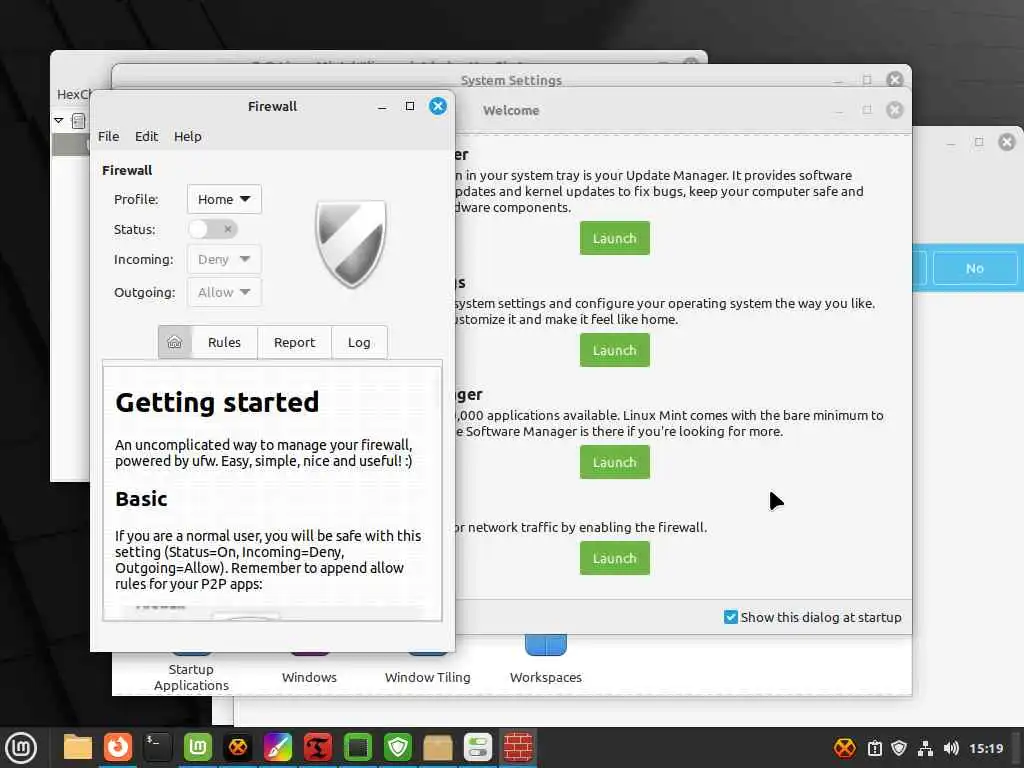This screenshot has width=1024, height=768.
Task: Open the Terminal from the taskbar
Action: tap(157, 748)
